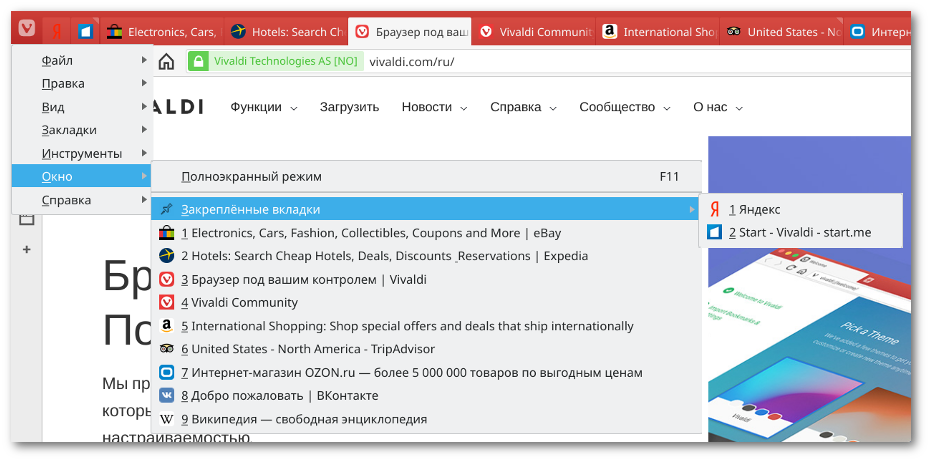This screenshot has width=930, height=461.
Task: Open the Справка entry in the Vivaldi menu
Action: tap(82, 200)
